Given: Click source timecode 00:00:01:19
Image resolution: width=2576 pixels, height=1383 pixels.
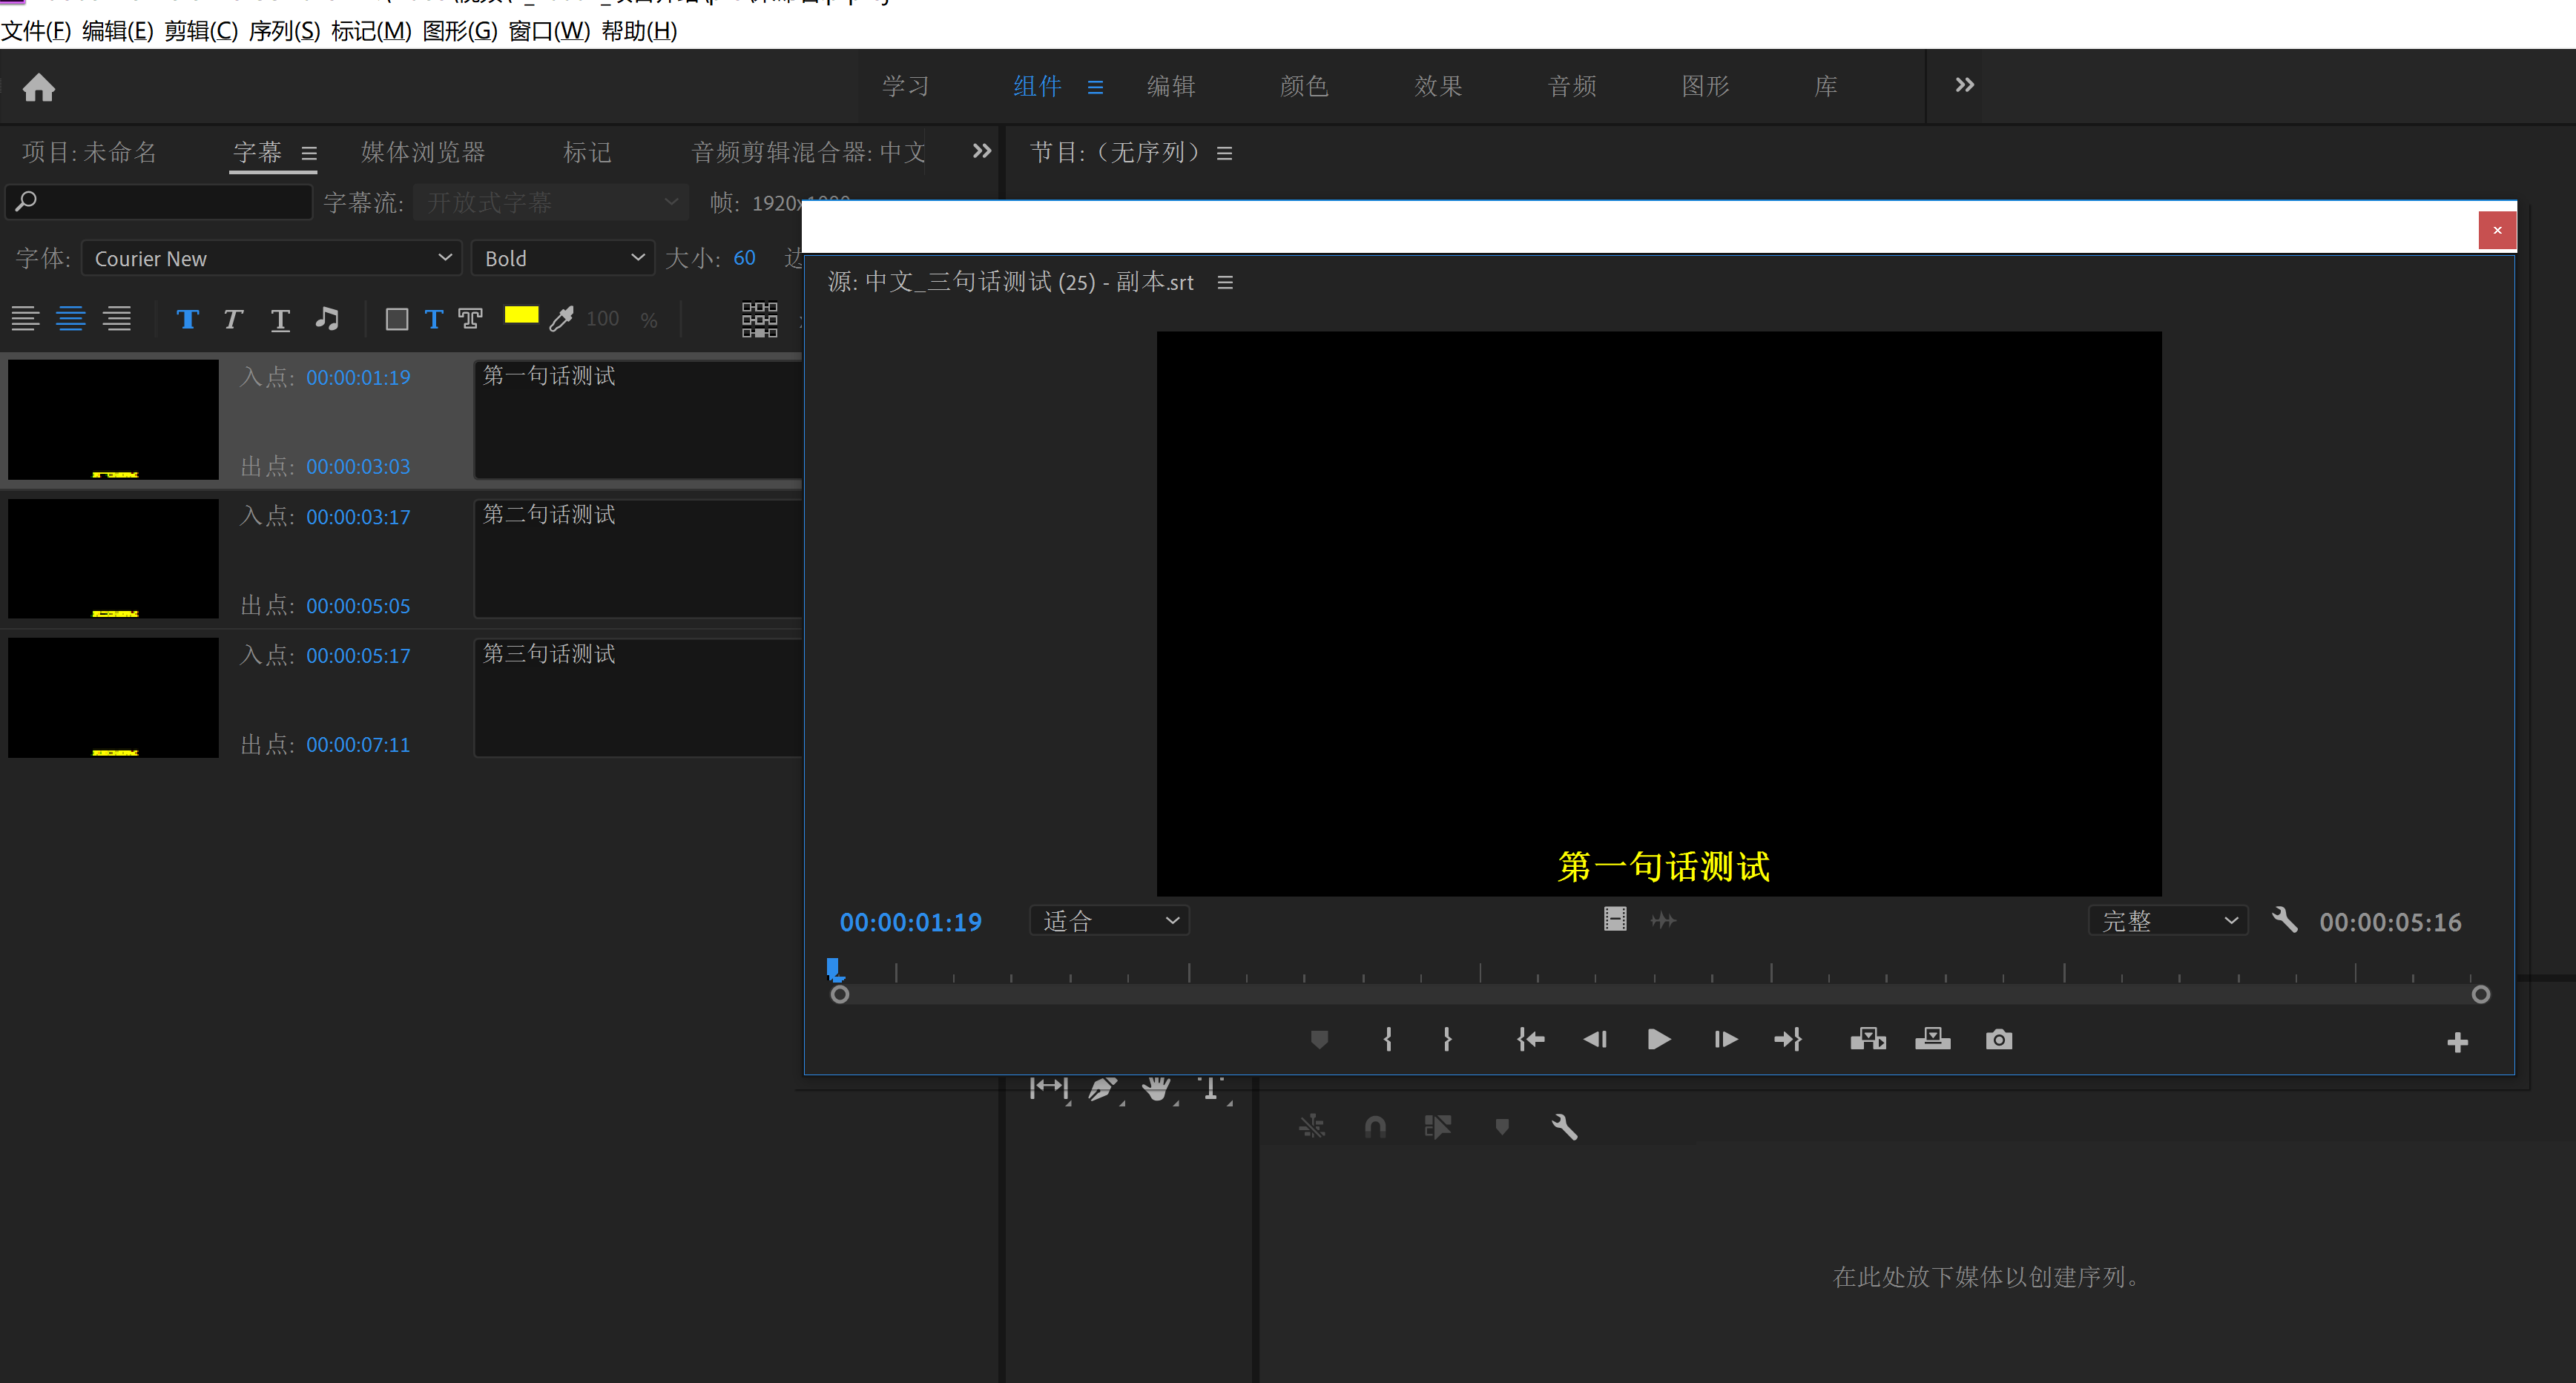Looking at the screenshot, I should click(x=910, y=922).
